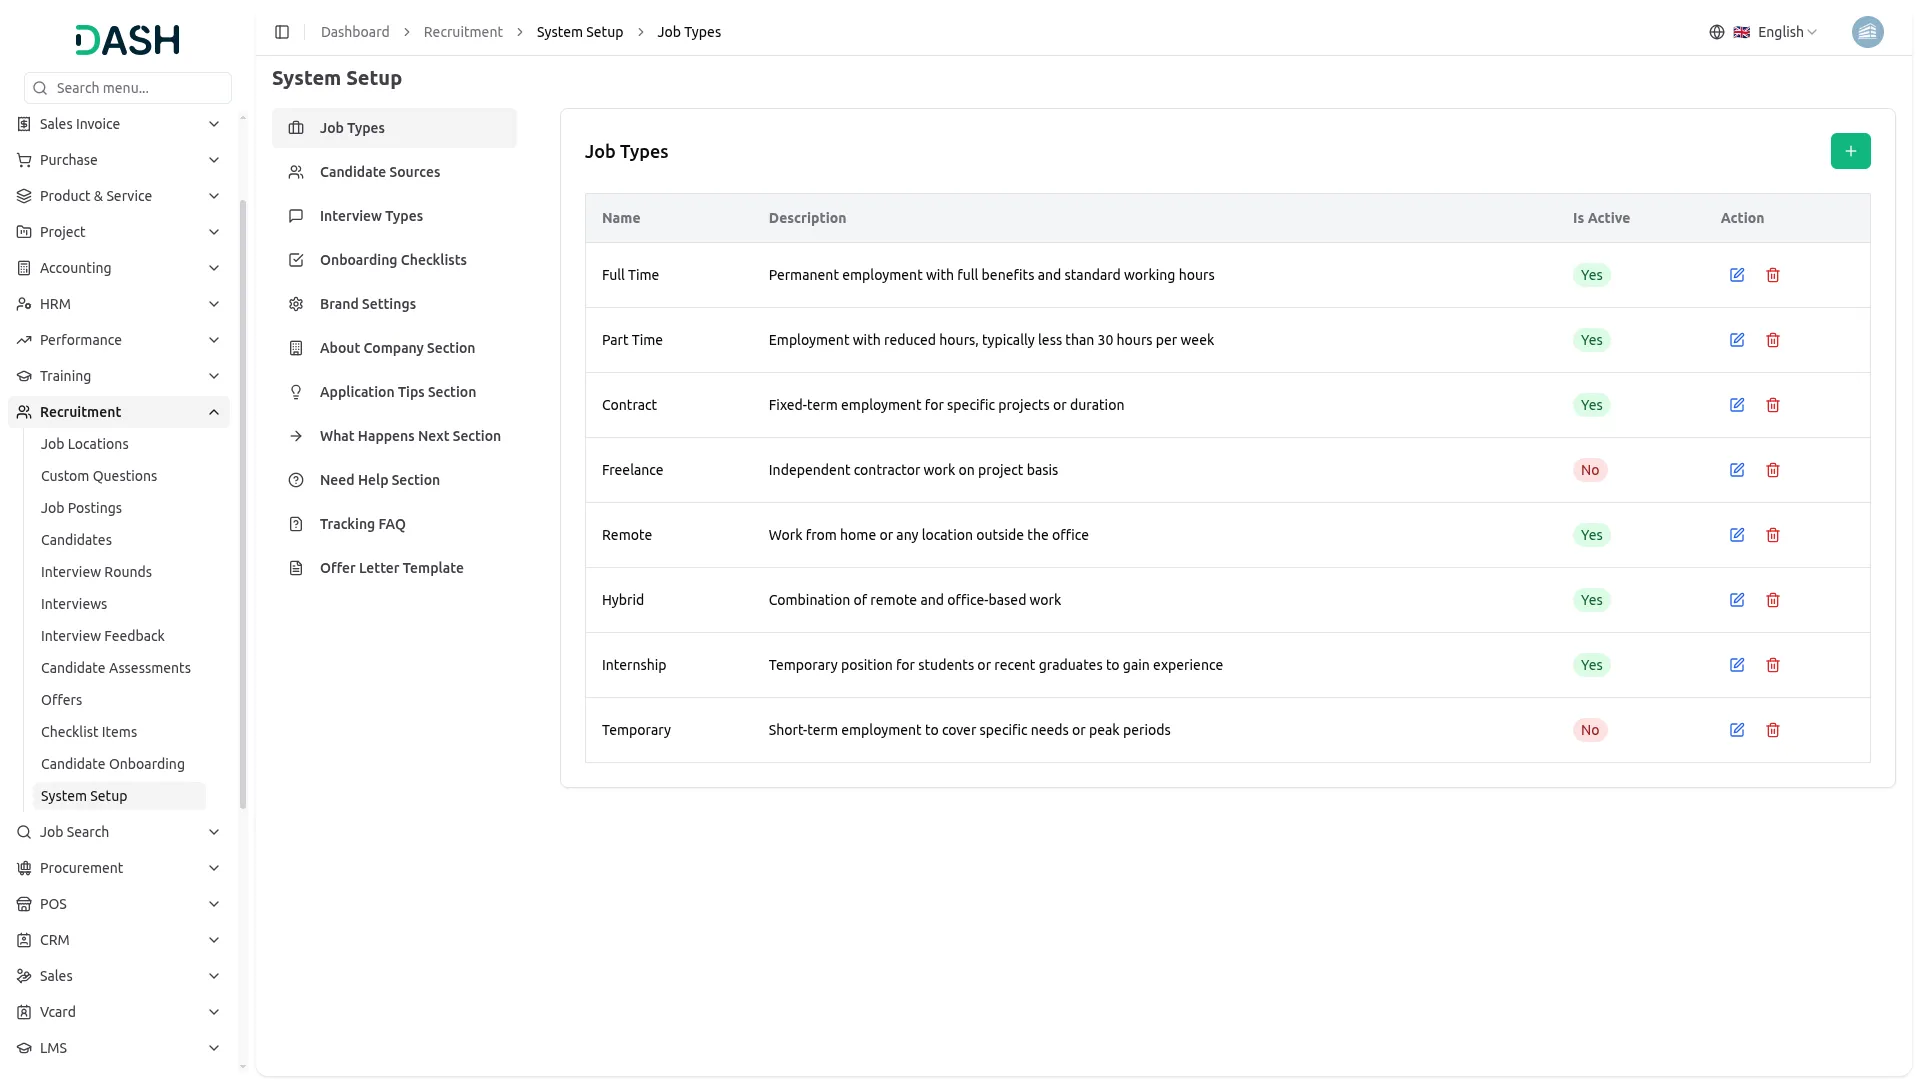
Task: Click Dashboard breadcrumb link
Action: click(x=355, y=32)
